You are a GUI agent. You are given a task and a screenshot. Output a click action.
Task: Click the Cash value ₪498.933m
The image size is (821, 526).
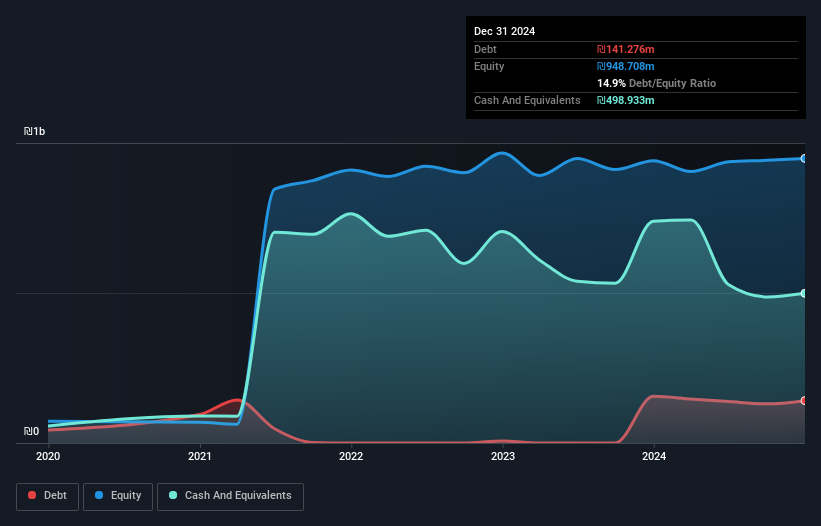click(626, 100)
